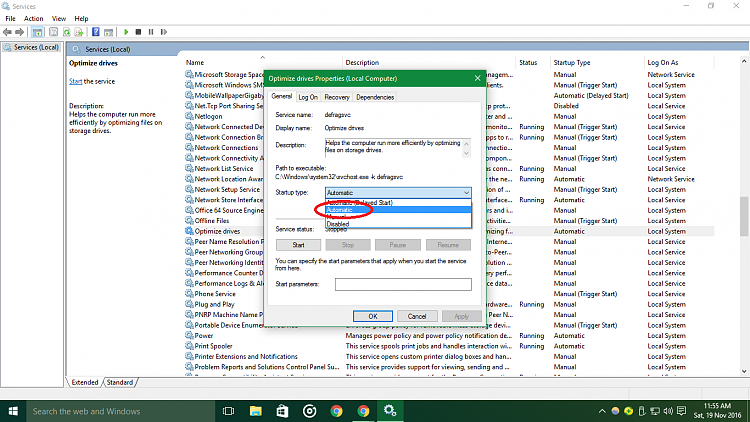Open File Explorer from the taskbar
Image resolution: width=750 pixels, height=422 pixels.
click(x=255, y=411)
